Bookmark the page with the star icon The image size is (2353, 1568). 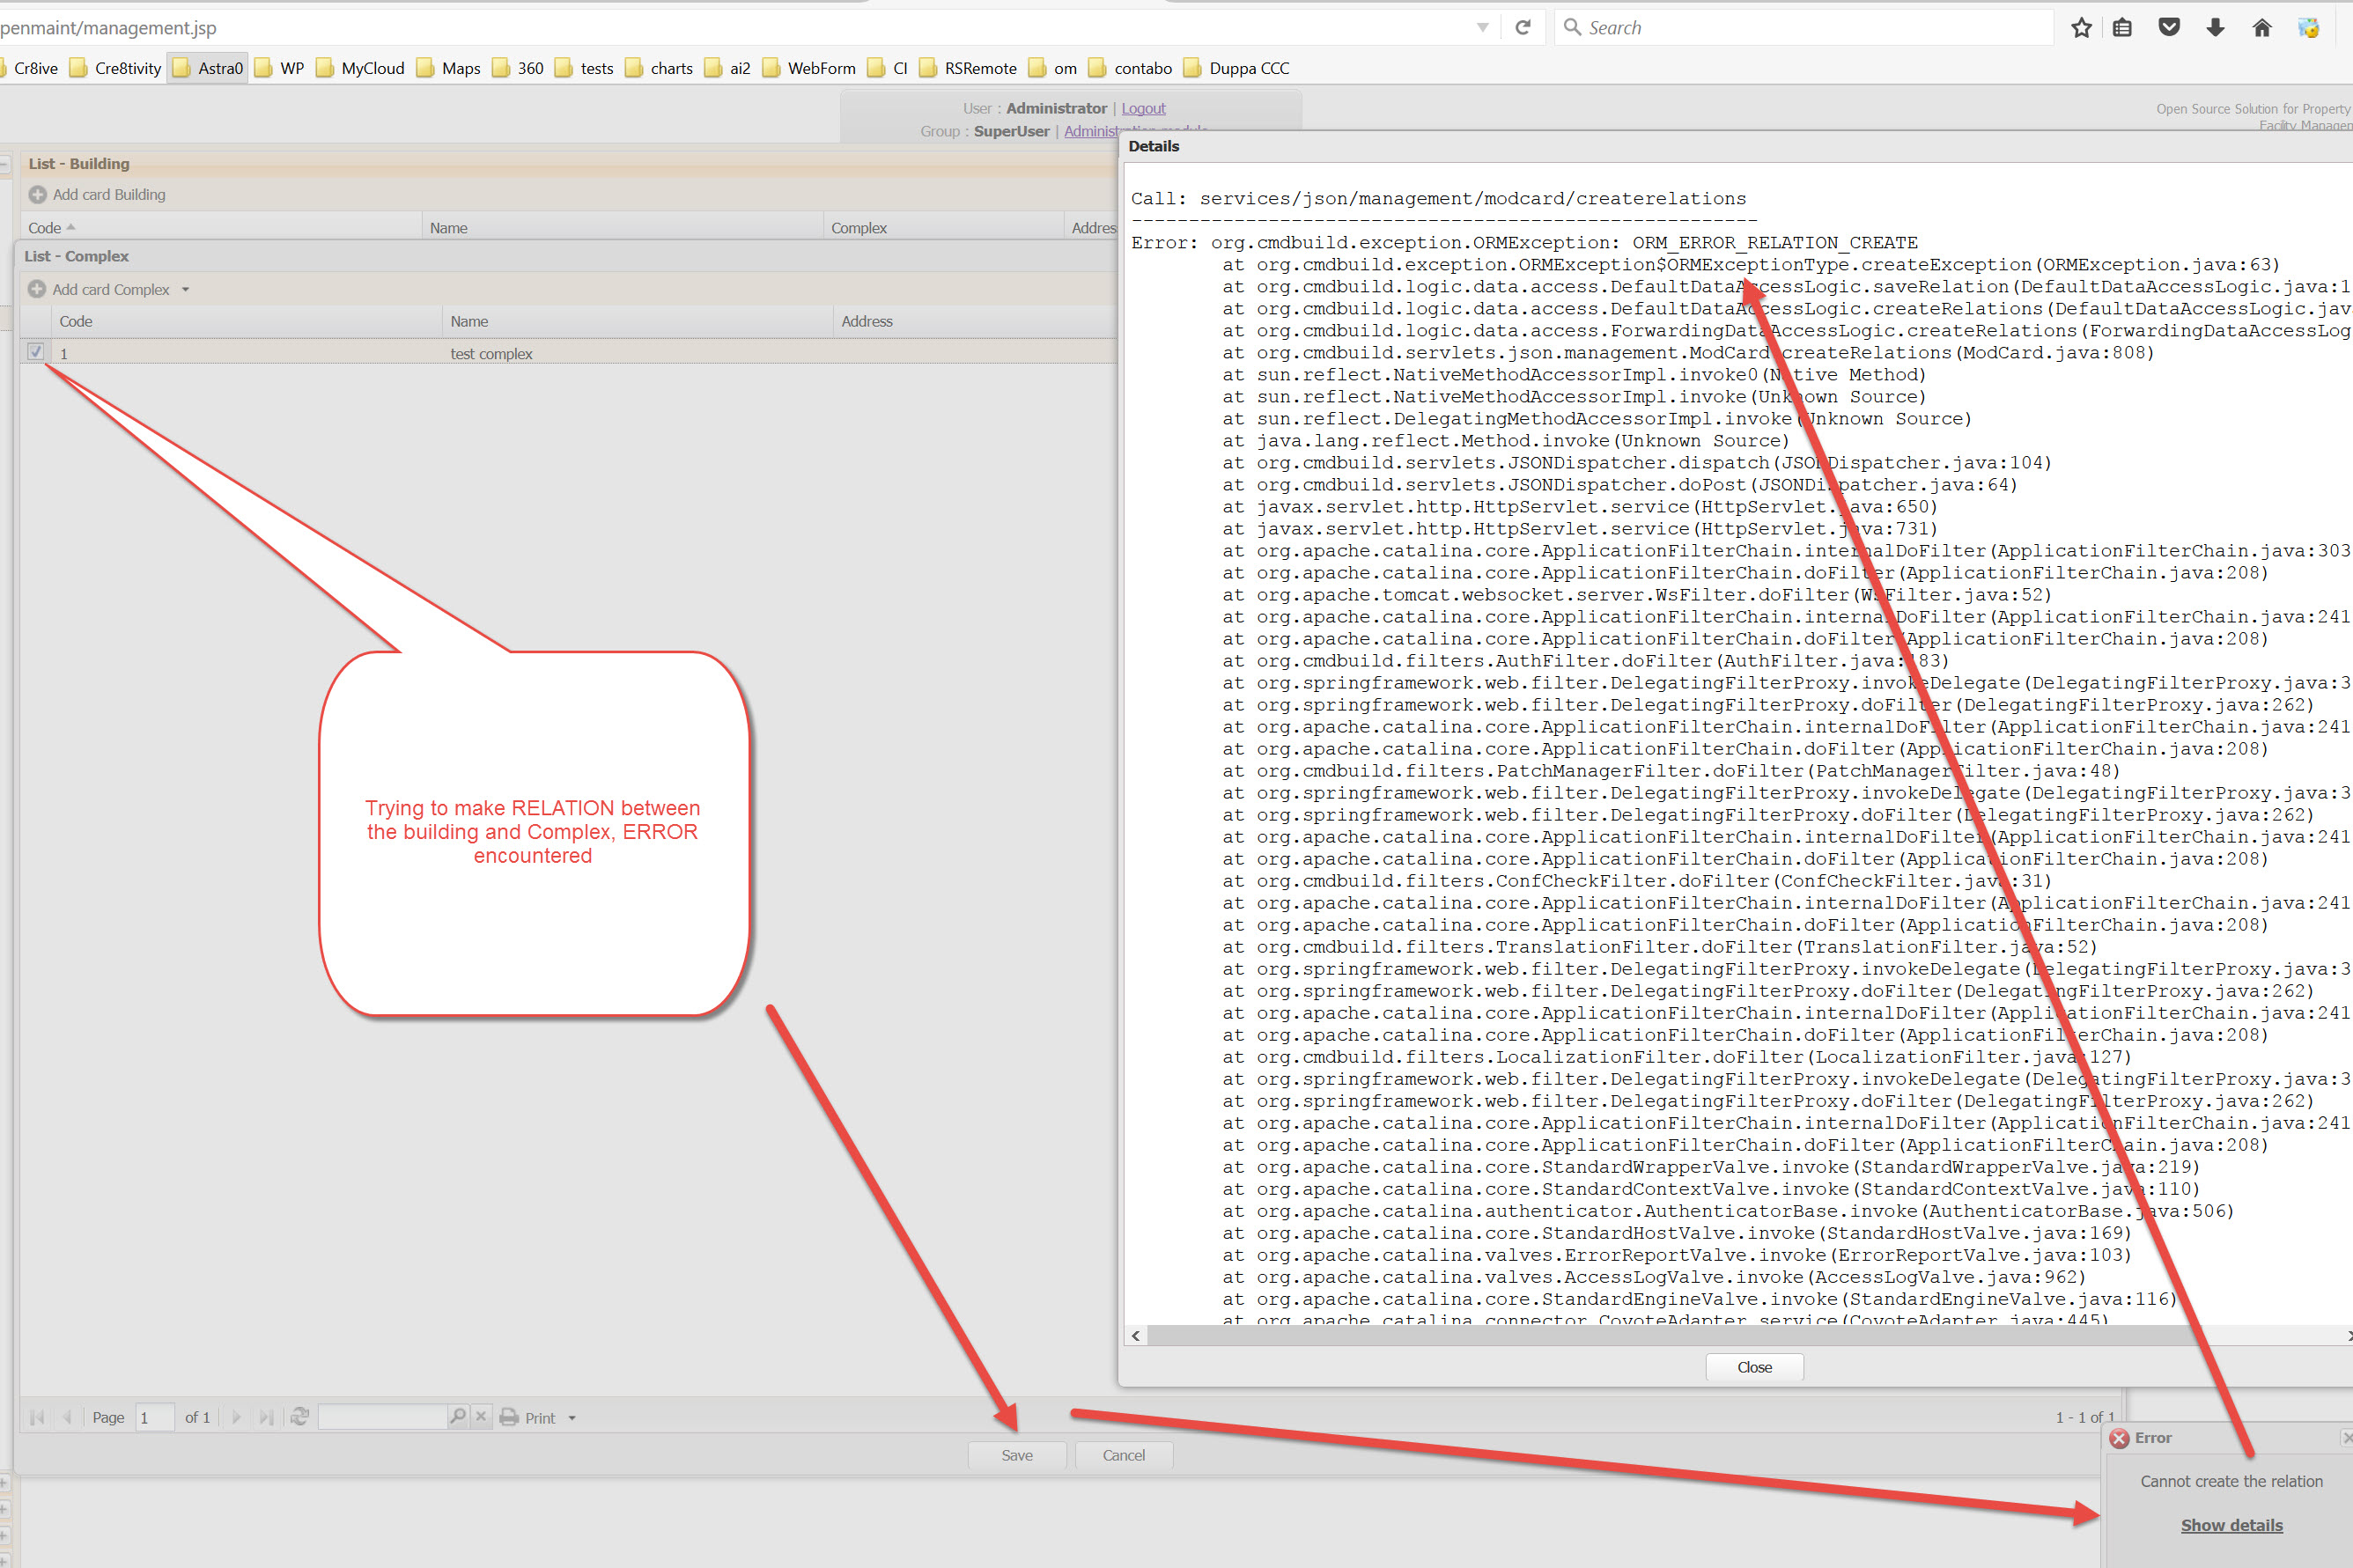(x=2081, y=28)
